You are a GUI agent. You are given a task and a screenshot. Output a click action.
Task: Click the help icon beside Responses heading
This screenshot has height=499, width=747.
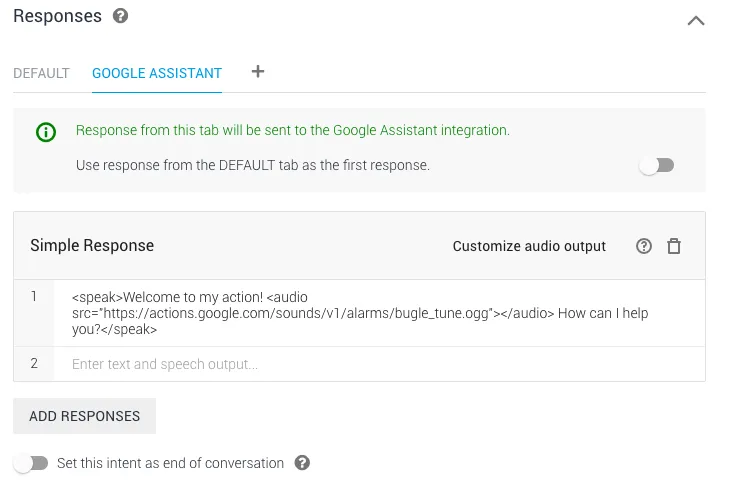pos(121,16)
